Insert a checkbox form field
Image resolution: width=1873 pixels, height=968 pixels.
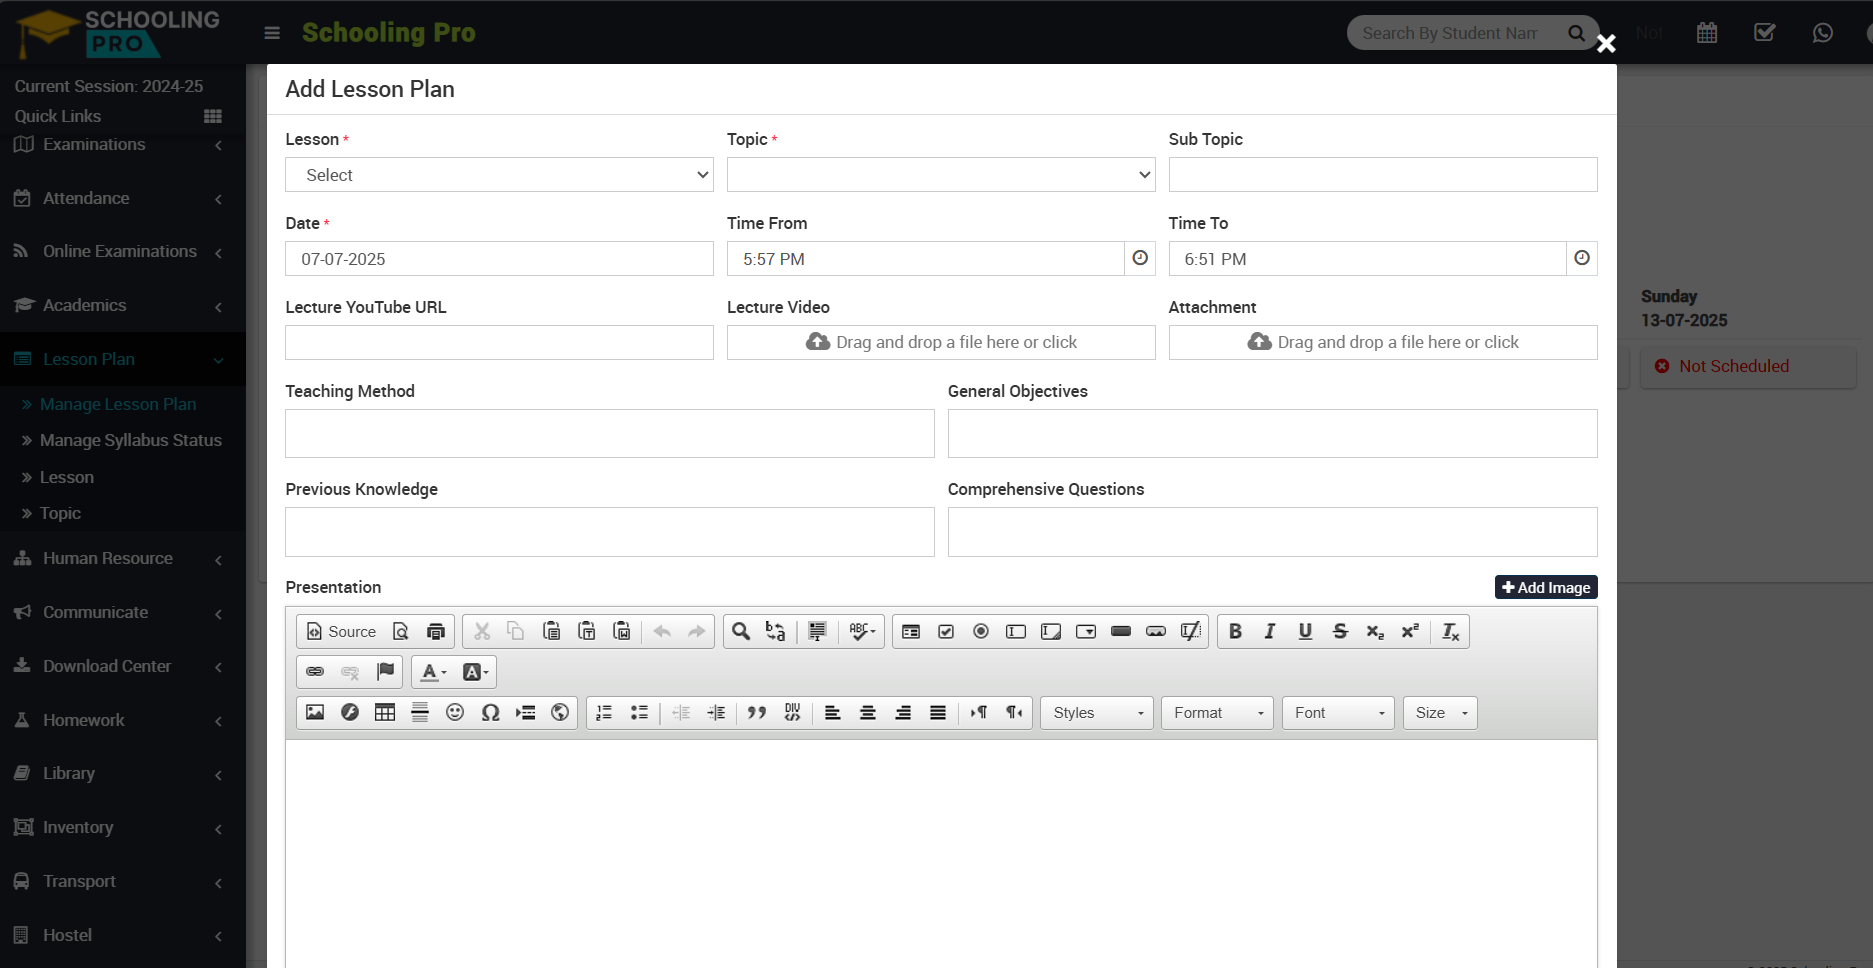[946, 631]
